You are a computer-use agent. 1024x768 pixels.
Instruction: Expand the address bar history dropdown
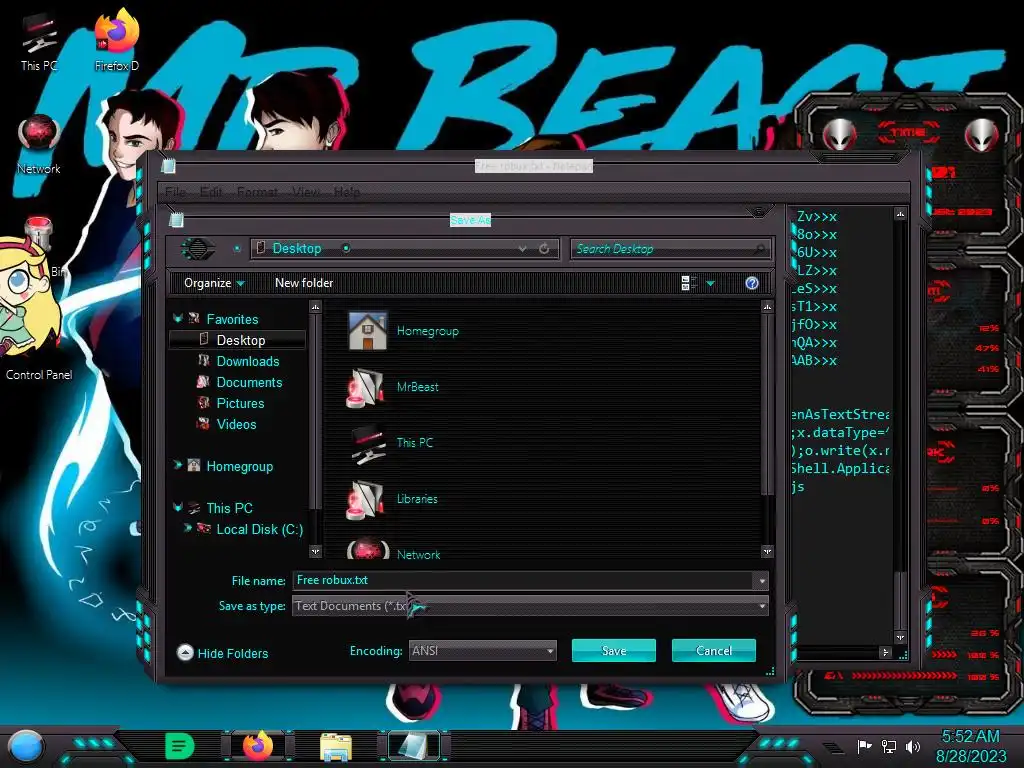[x=522, y=249]
